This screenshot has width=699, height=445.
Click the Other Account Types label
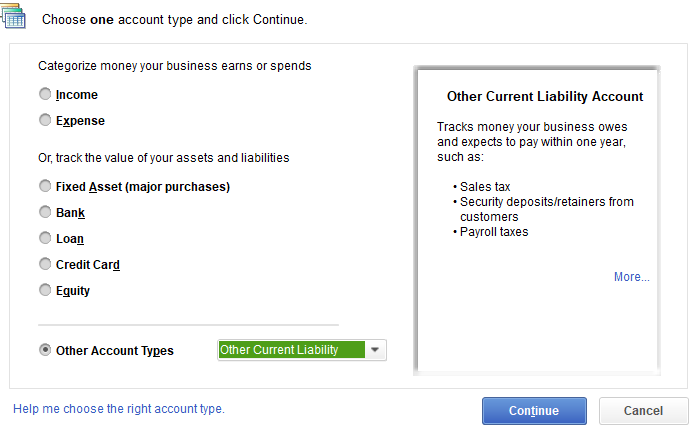(x=114, y=351)
